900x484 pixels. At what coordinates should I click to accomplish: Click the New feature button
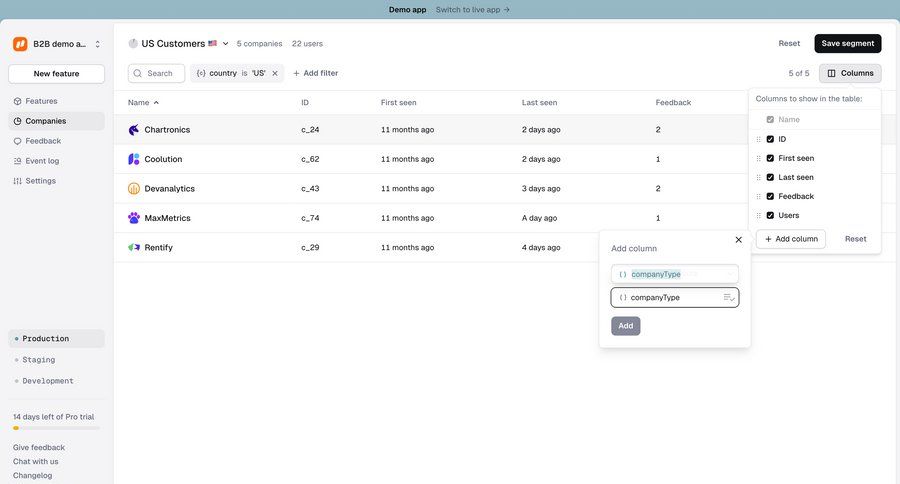point(56,73)
